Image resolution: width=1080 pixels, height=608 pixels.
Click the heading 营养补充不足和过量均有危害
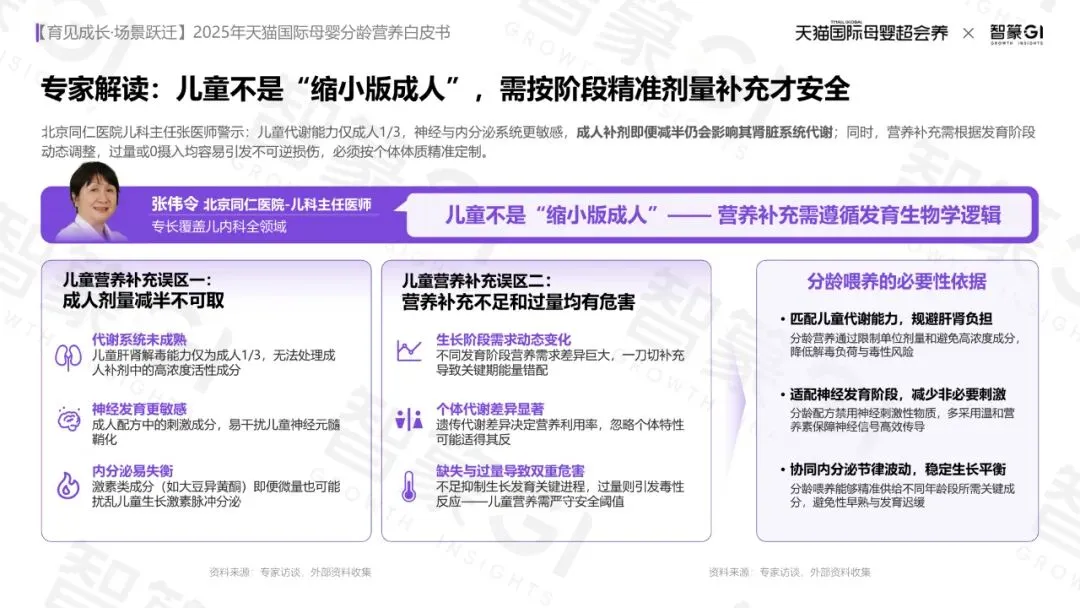[x=518, y=302]
